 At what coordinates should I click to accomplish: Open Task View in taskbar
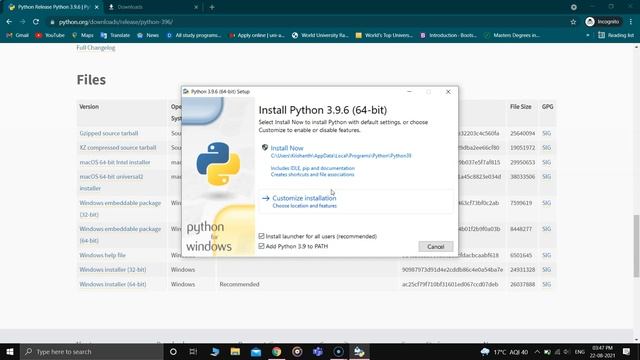tap(193, 351)
